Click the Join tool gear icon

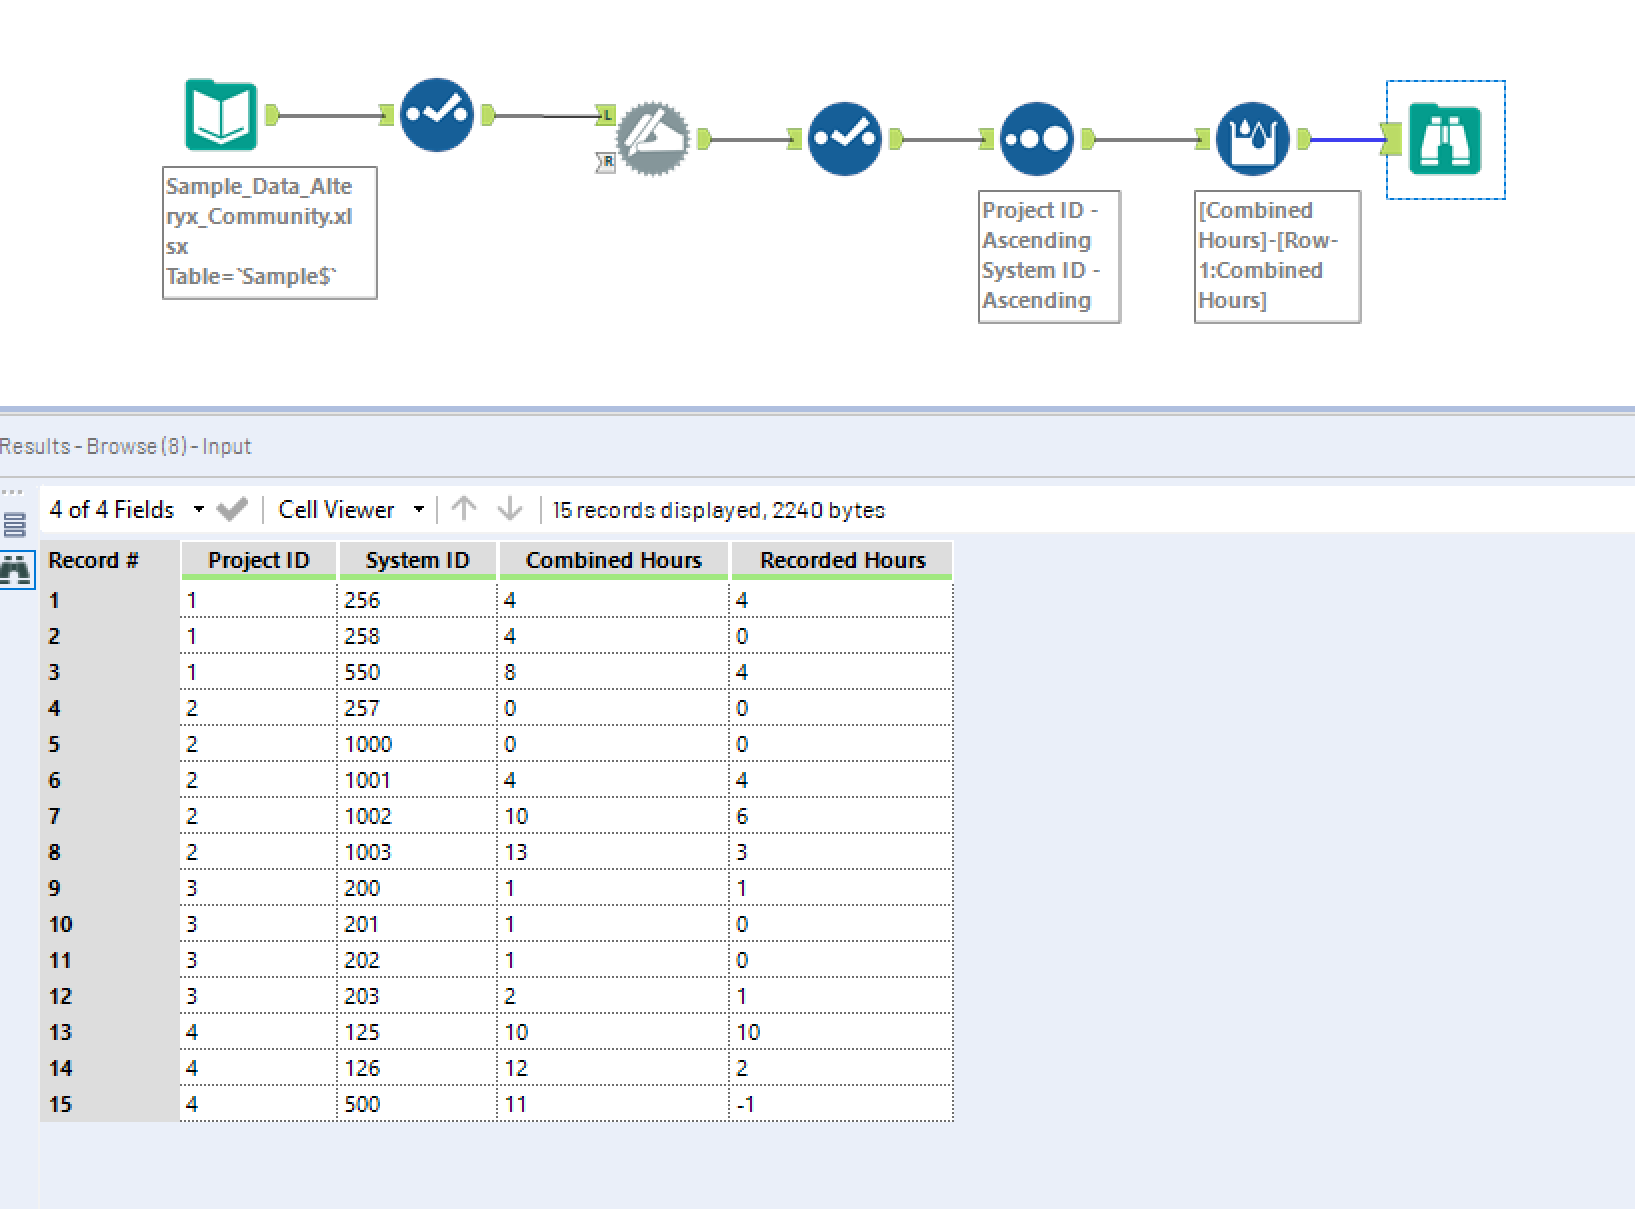point(651,140)
